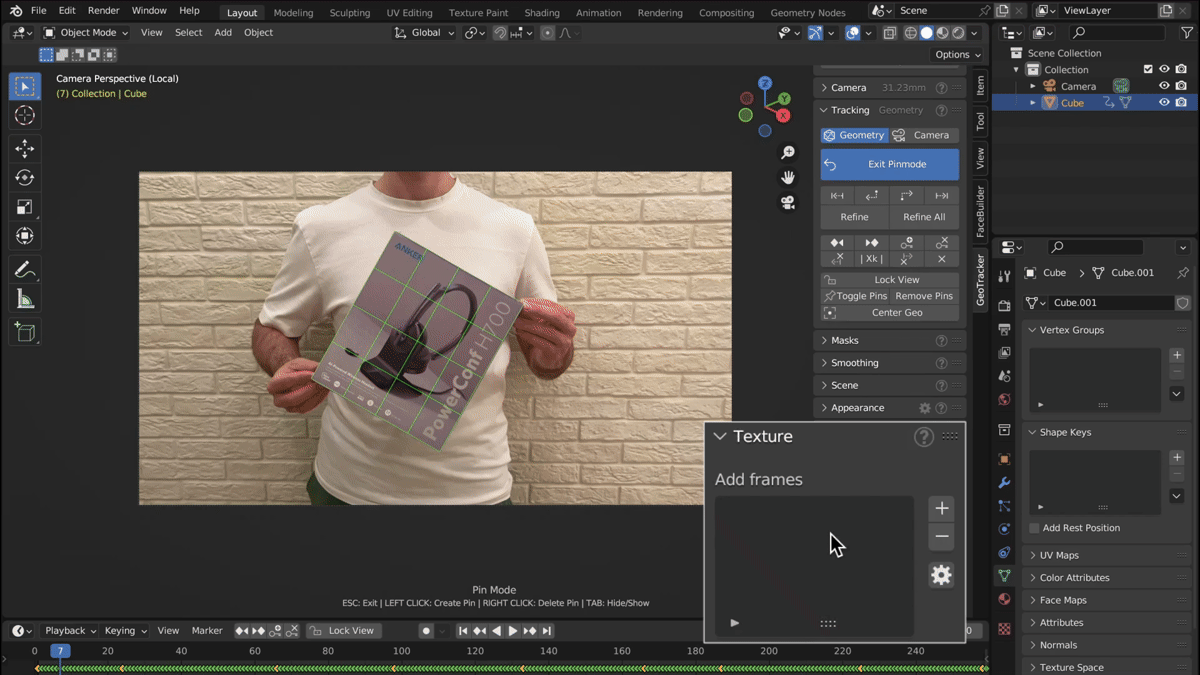Select the Annotate pencil tool
Screen dimensions: 1200x675
coord(25,270)
